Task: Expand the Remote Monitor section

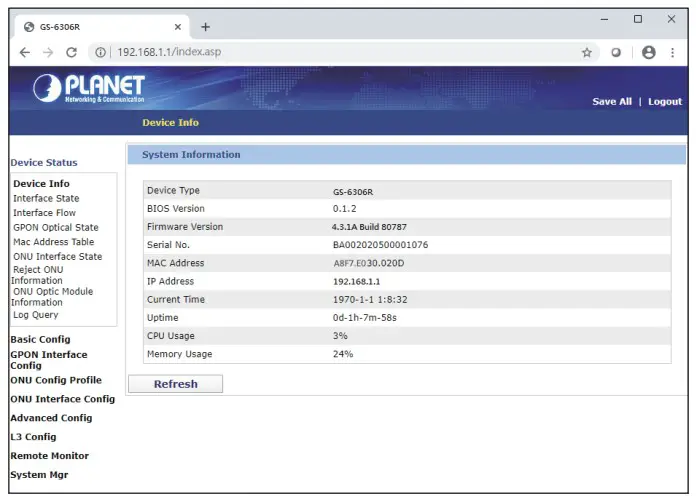Action: pyautogui.click(x=50, y=456)
